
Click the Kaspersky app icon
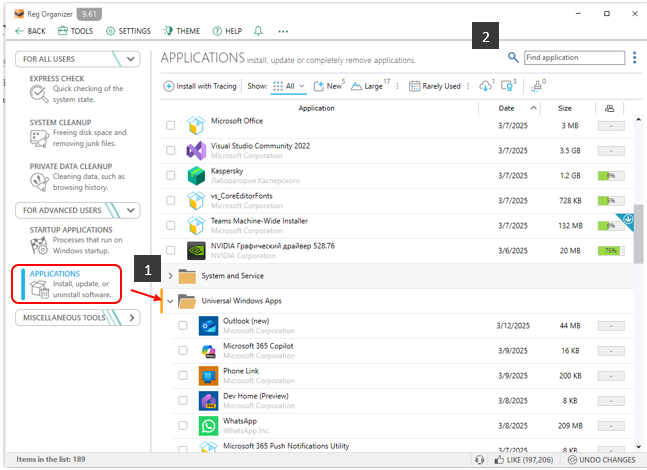point(196,175)
